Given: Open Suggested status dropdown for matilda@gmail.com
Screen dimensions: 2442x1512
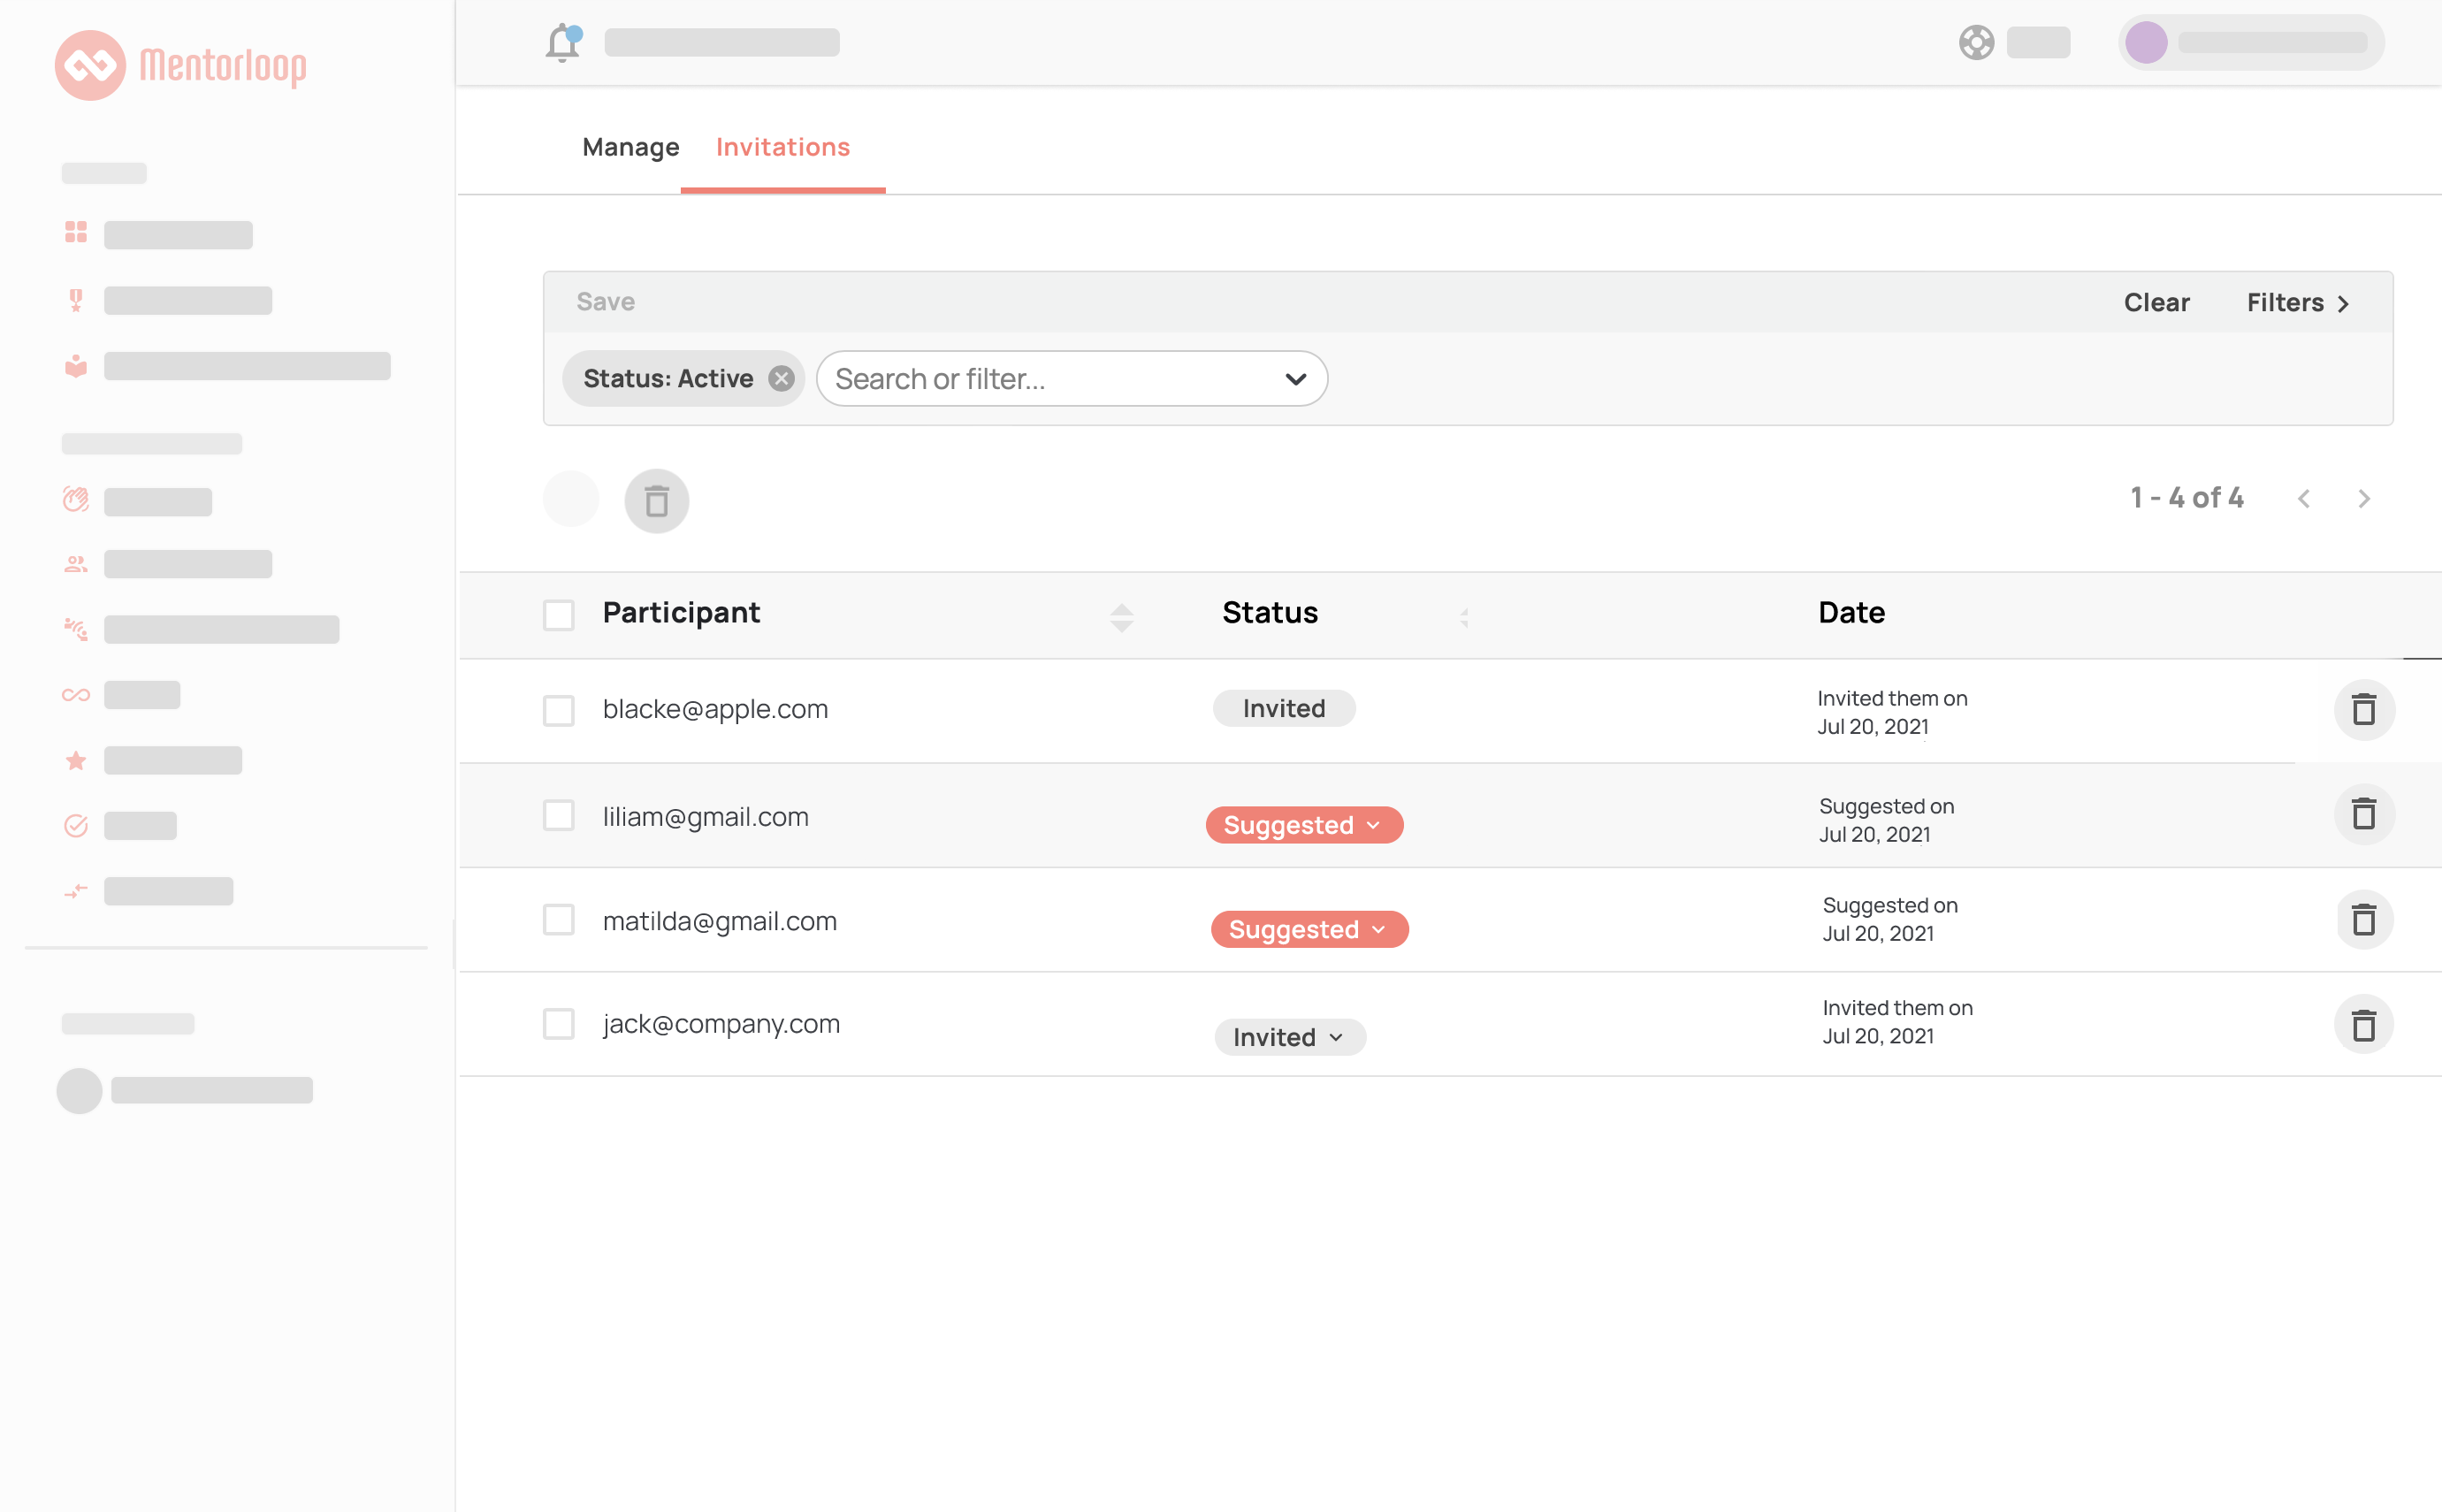Looking at the screenshot, I should (x=1310, y=929).
